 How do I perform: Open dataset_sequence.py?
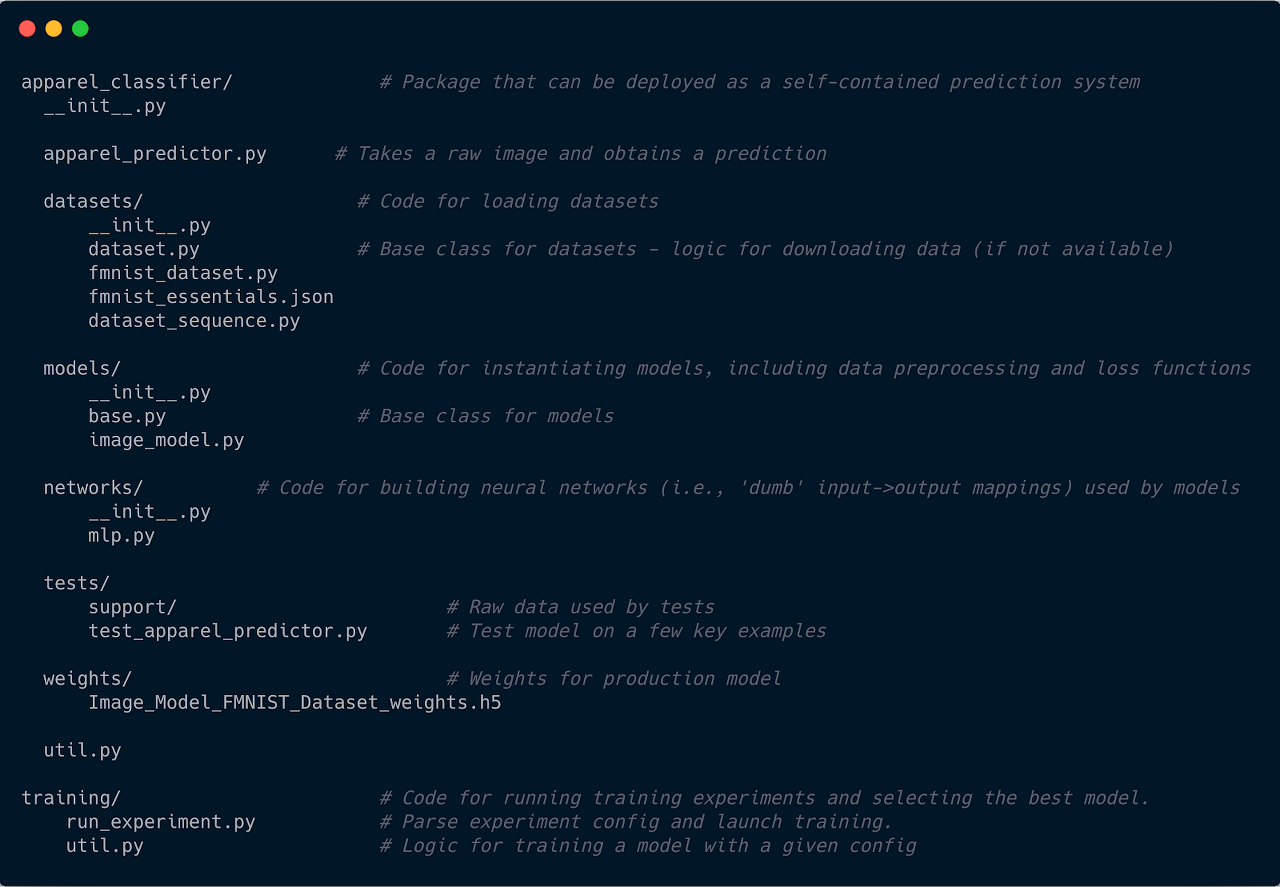tap(195, 320)
